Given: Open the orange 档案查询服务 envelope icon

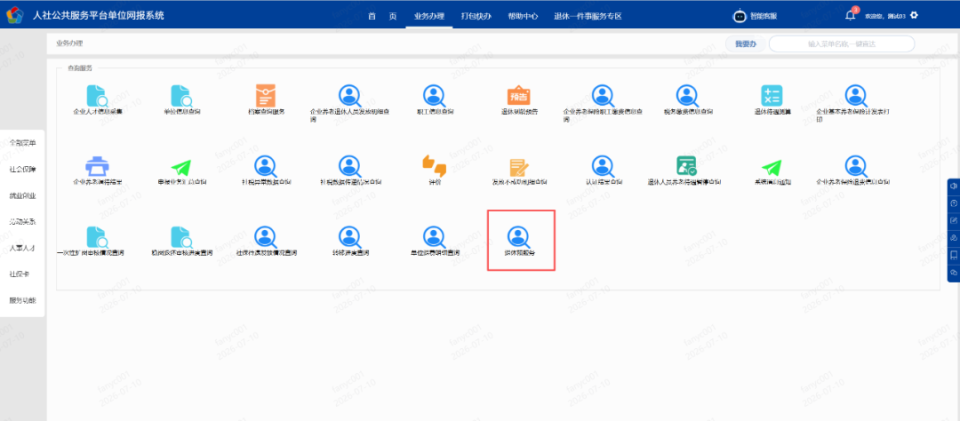Looking at the screenshot, I should click(265, 95).
